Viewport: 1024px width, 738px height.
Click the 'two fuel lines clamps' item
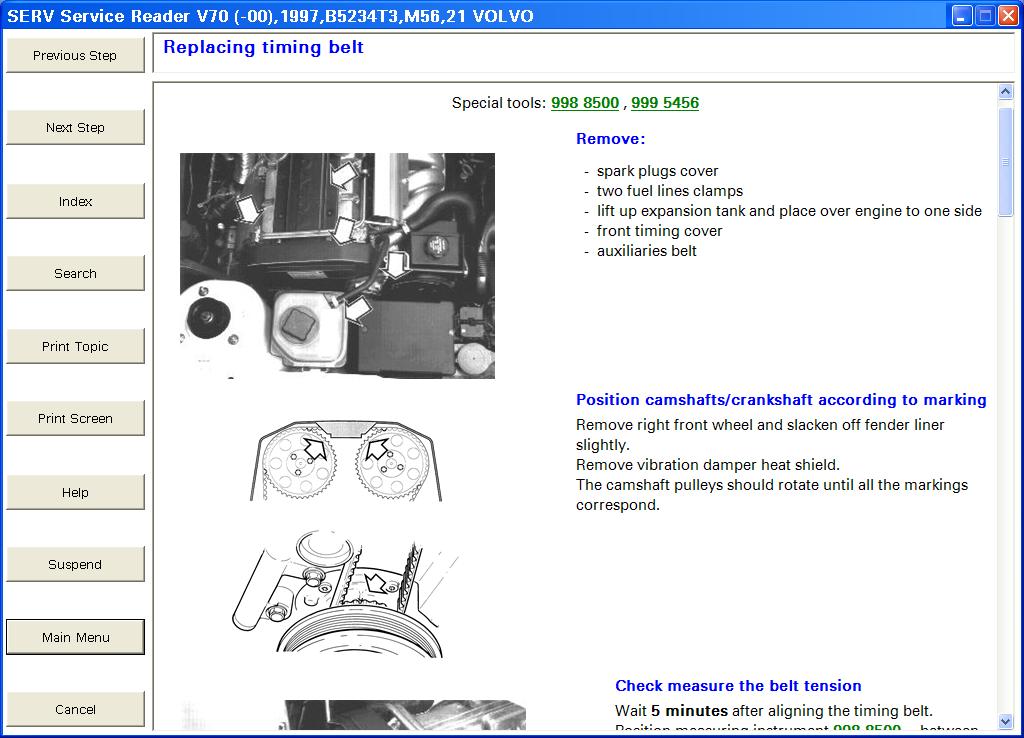coord(669,191)
